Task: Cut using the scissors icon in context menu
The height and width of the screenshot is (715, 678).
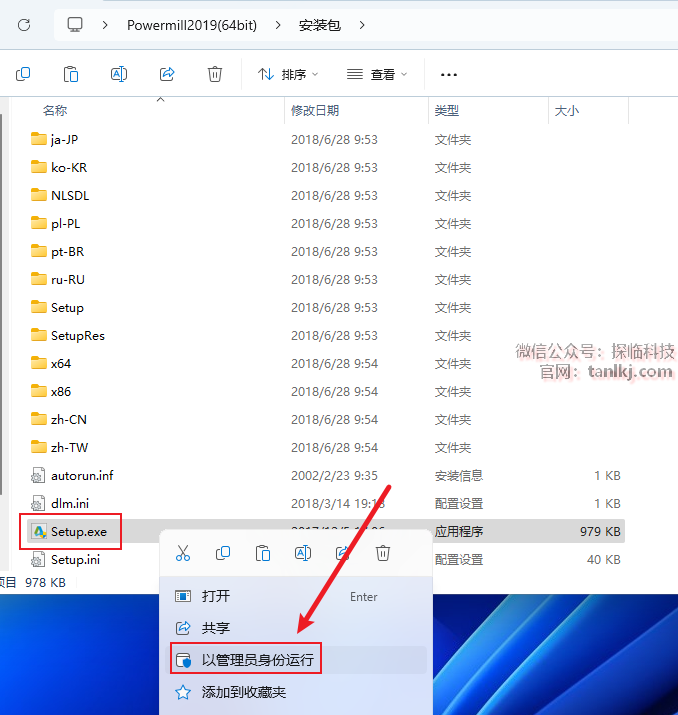Action: (183, 553)
